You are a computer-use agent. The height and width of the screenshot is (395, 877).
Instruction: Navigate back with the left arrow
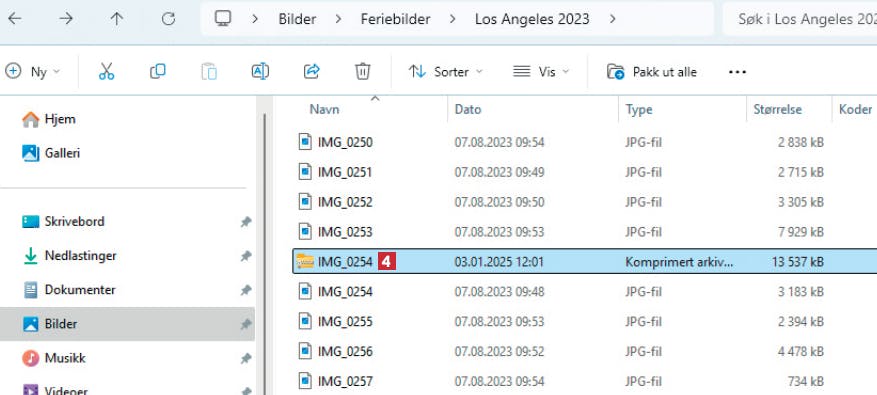tap(15, 19)
